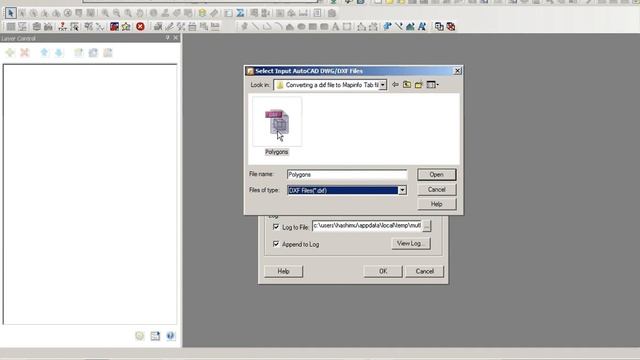Expand the Look in folder dropdown
The width and height of the screenshot is (640, 360).
tap(382, 85)
